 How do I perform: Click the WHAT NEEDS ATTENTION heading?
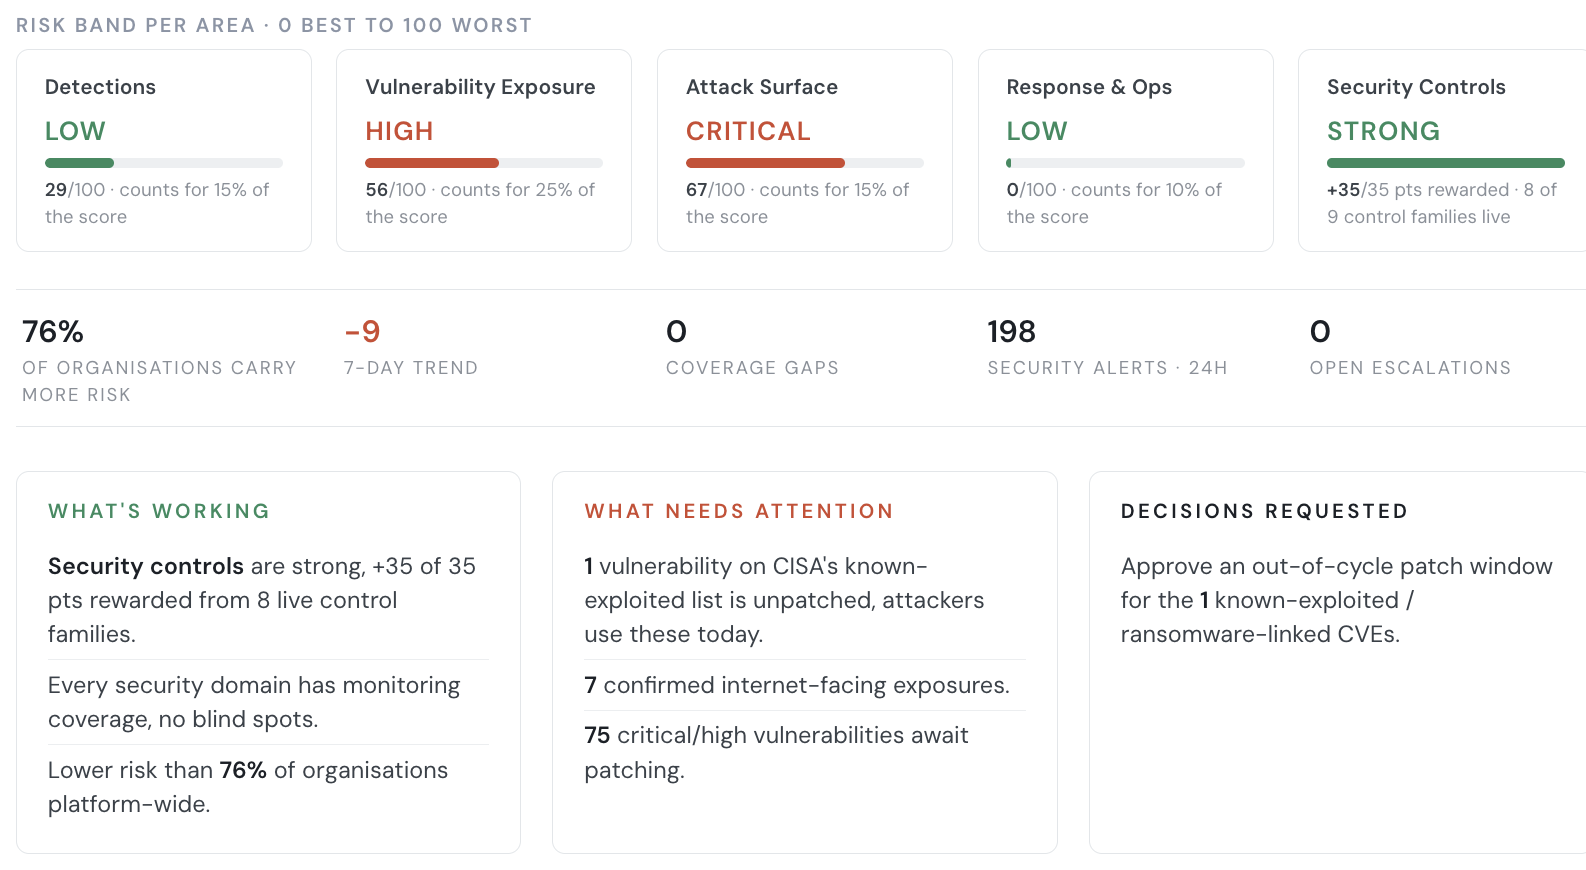(x=739, y=511)
